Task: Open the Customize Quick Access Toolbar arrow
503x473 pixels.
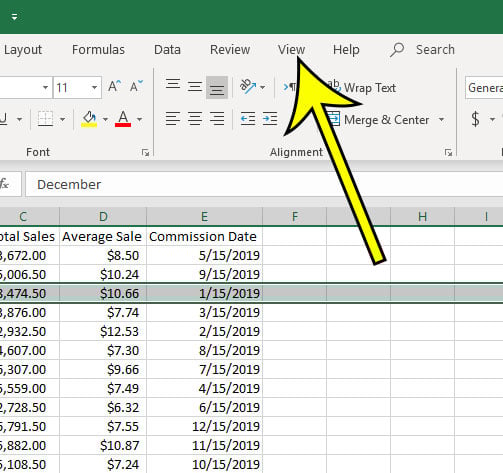Action: pos(14,17)
